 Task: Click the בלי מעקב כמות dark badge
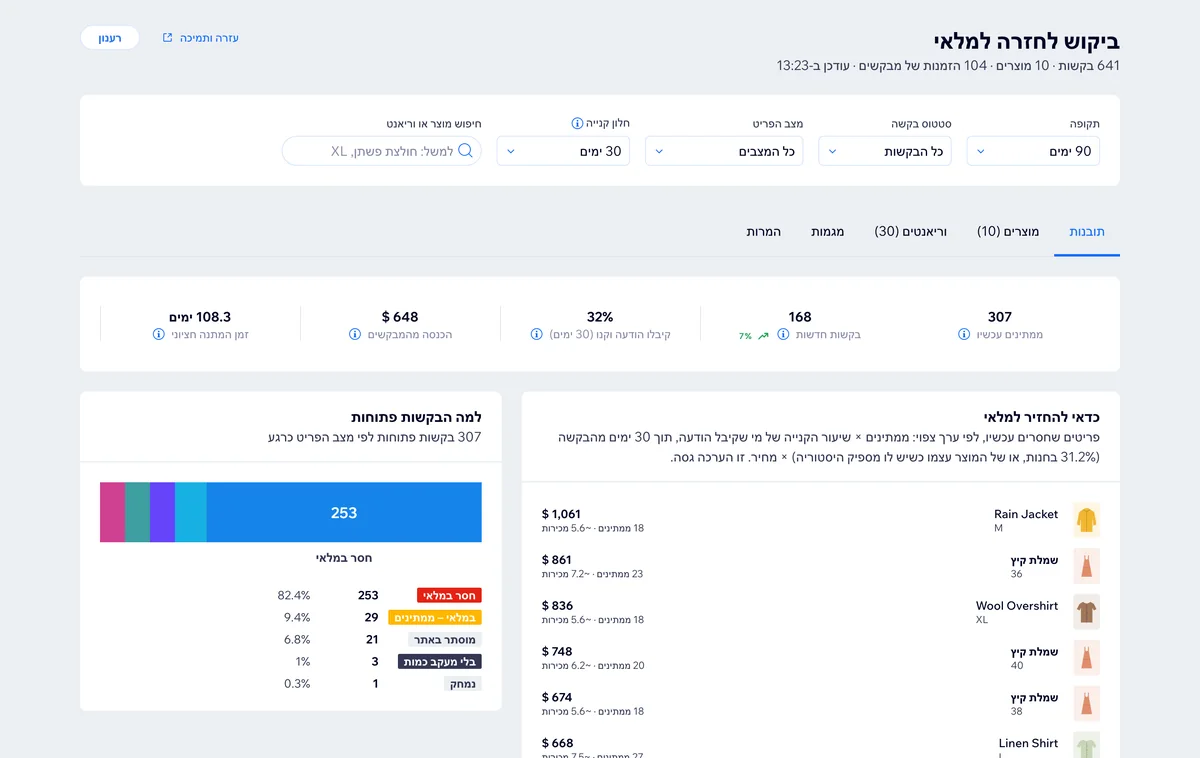[x=440, y=662]
